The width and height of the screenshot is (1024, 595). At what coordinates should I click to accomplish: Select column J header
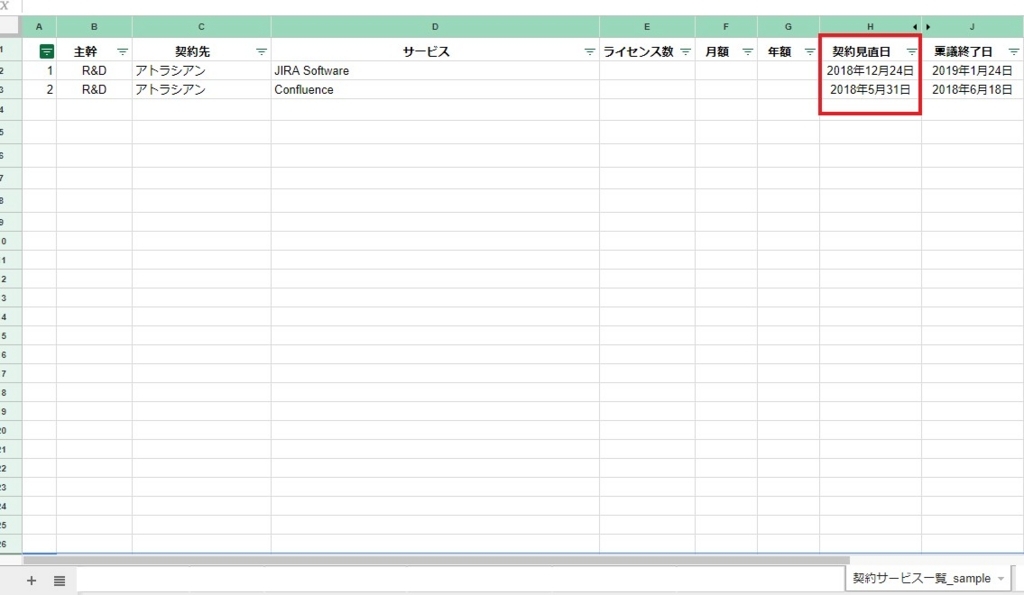[972, 27]
